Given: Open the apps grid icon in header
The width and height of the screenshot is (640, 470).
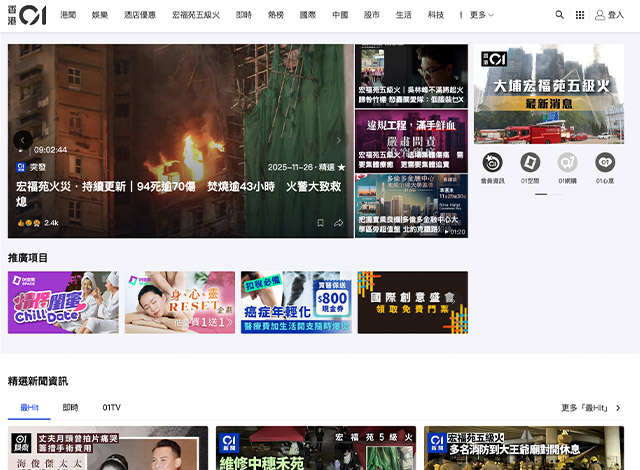Looking at the screenshot, I should [x=580, y=15].
